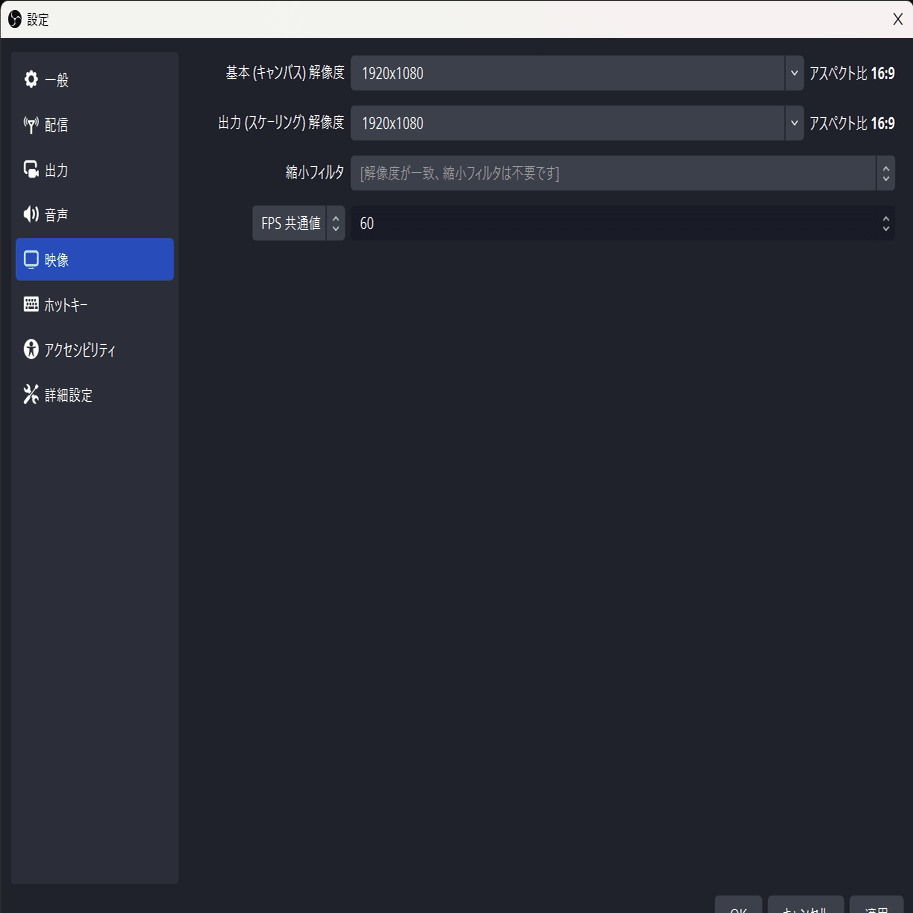Expand the FPS value 60 dropdown arrows

click(886, 223)
